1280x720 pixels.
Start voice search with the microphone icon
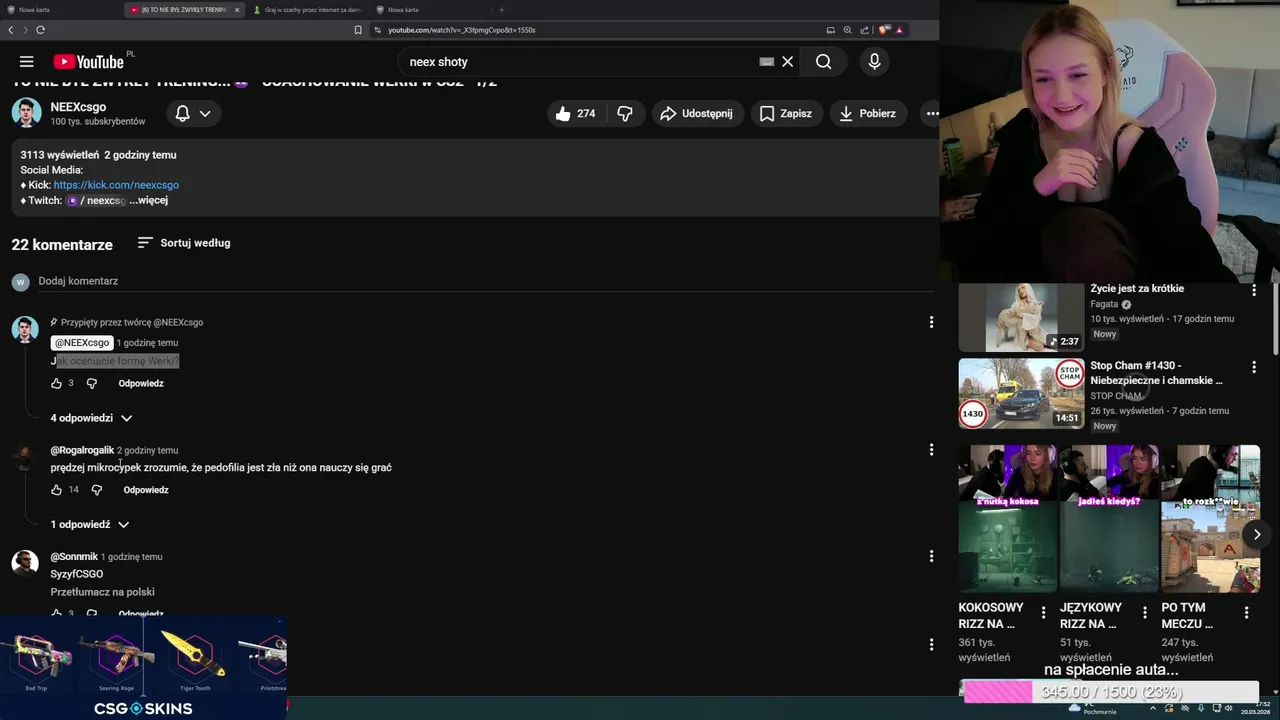(874, 62)
